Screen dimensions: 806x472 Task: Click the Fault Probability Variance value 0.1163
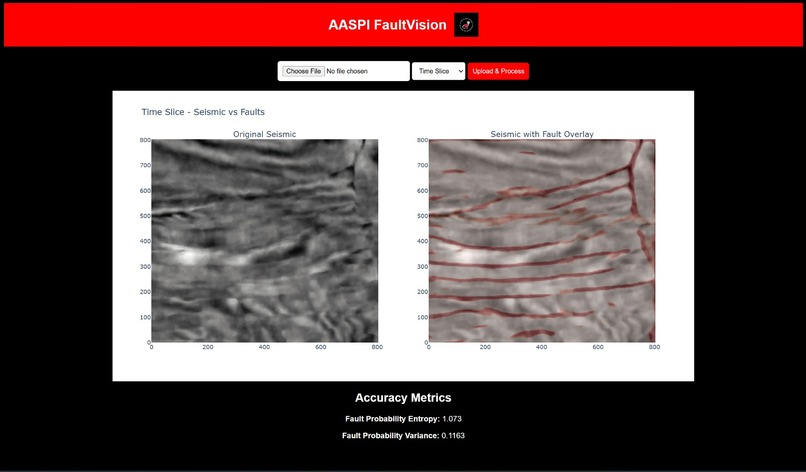(453, 435)
